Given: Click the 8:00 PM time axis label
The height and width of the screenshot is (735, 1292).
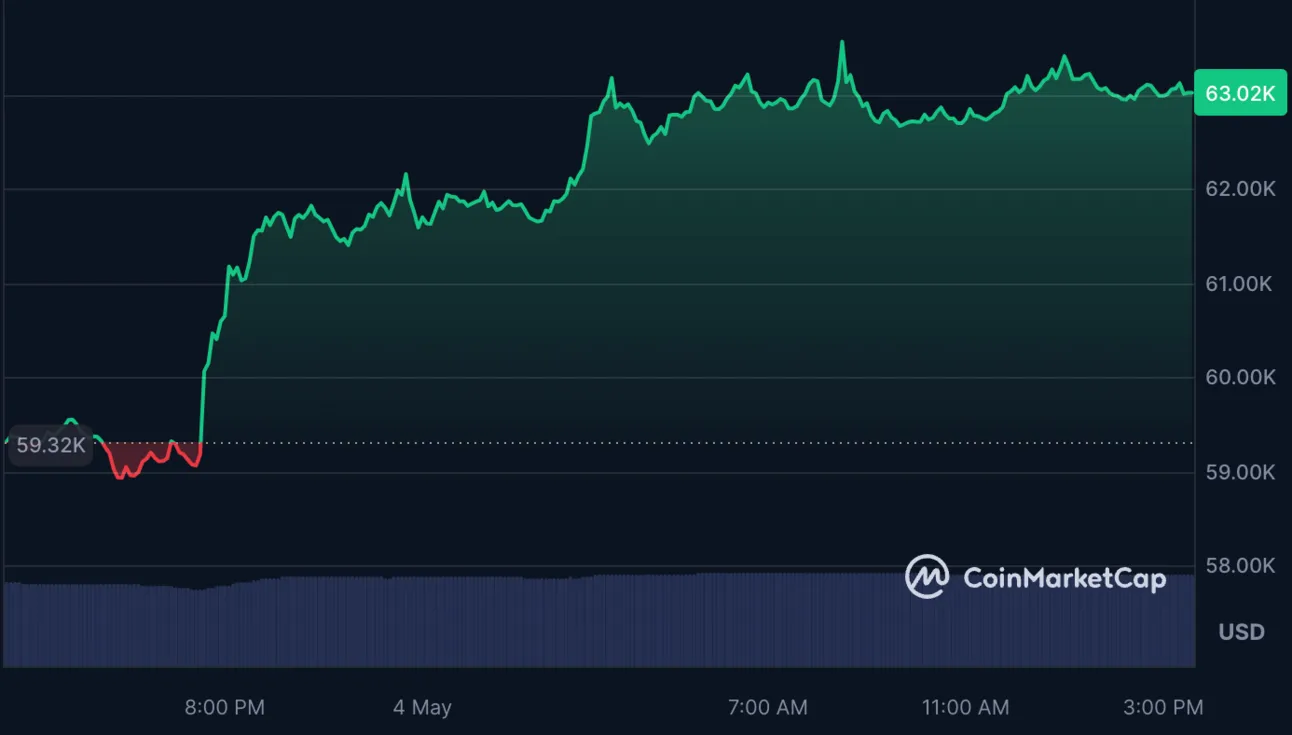Looking at the screenshot, I should point(225,708).
